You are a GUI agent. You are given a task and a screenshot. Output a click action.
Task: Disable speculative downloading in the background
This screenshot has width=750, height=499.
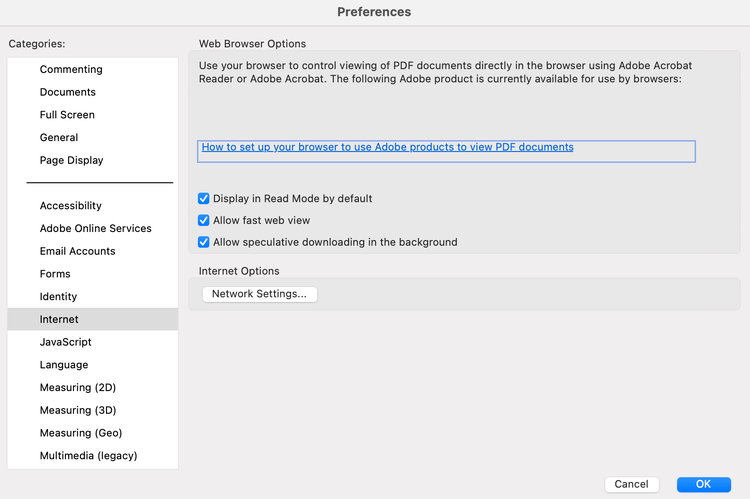[204, 242]
